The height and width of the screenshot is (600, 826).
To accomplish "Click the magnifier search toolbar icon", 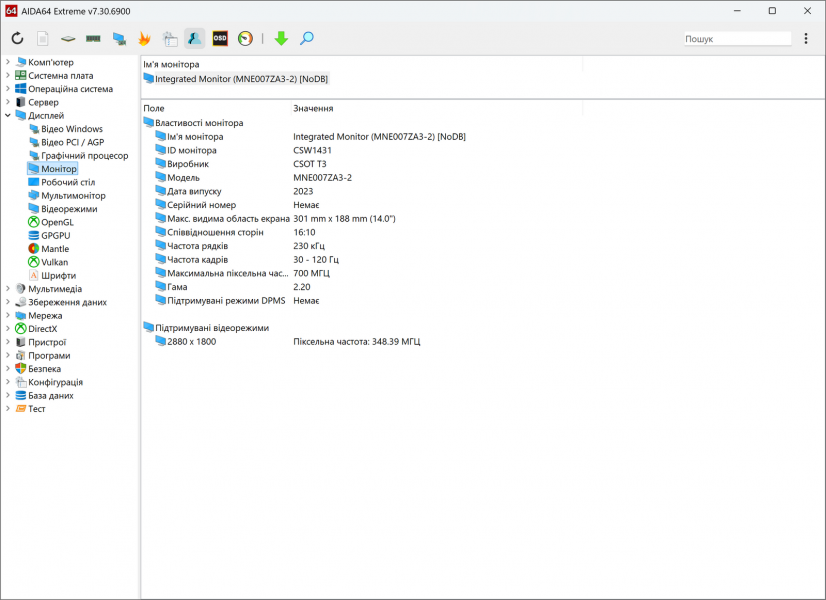I will click(307, 39).
